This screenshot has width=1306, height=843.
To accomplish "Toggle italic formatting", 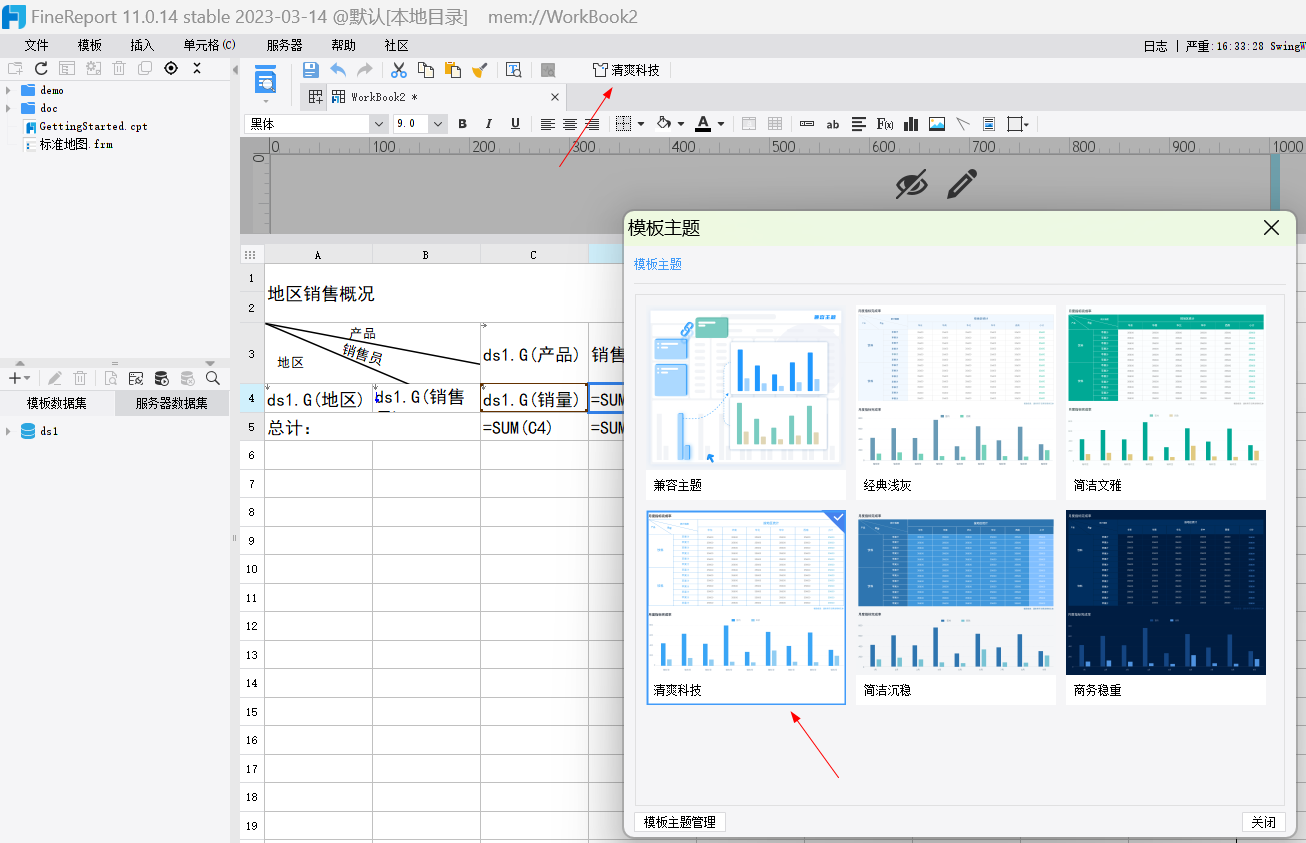I will (x=489, y=124).
